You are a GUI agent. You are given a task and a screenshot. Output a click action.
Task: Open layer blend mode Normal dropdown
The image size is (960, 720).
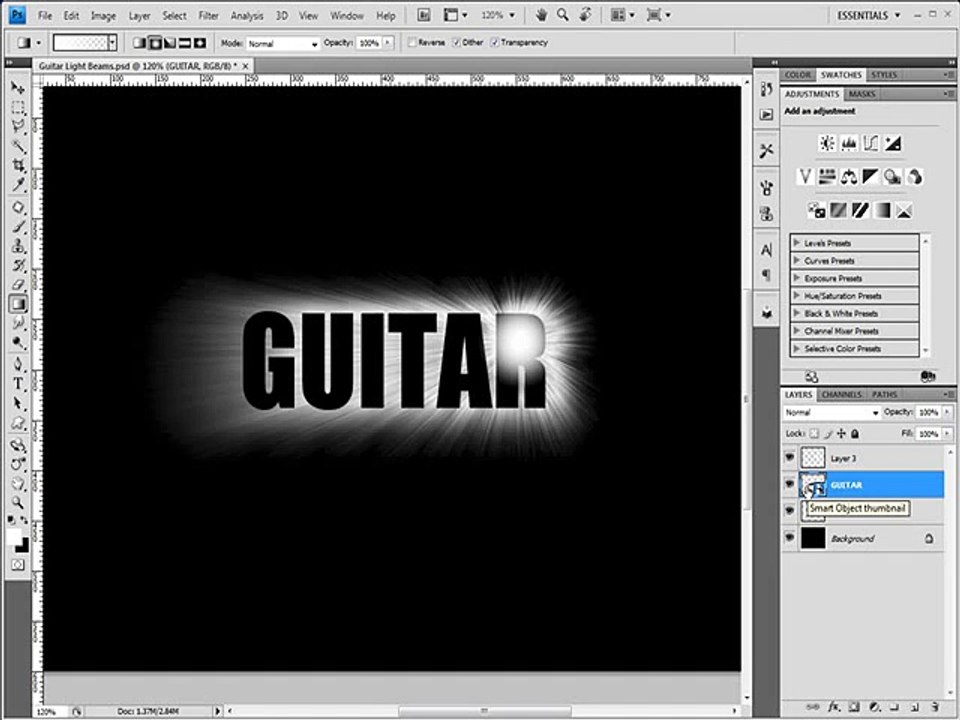tap(831, 413)
